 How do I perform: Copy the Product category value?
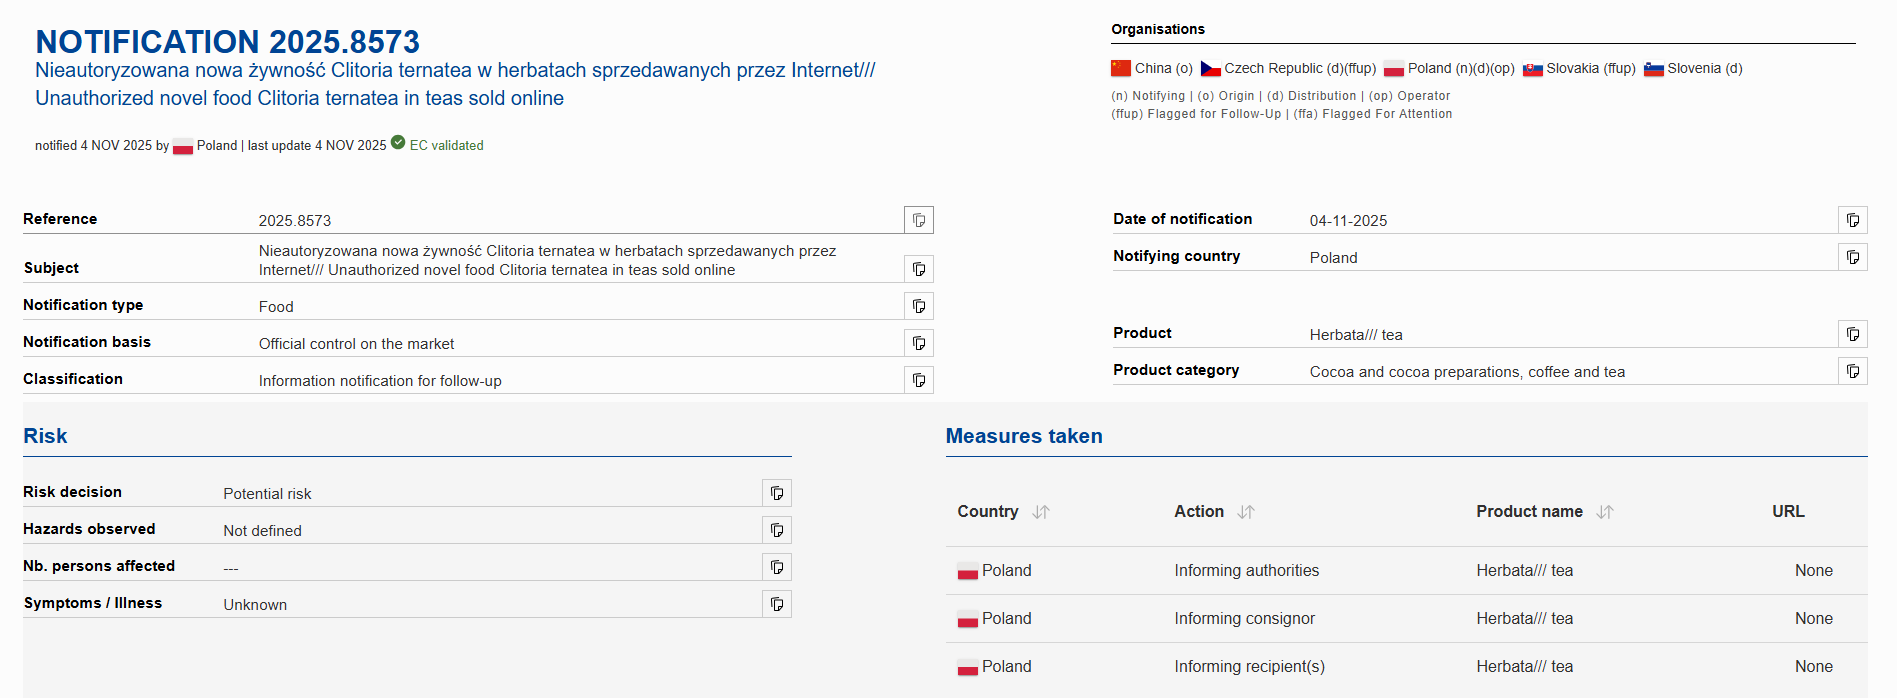click(x=1852, y=371)
